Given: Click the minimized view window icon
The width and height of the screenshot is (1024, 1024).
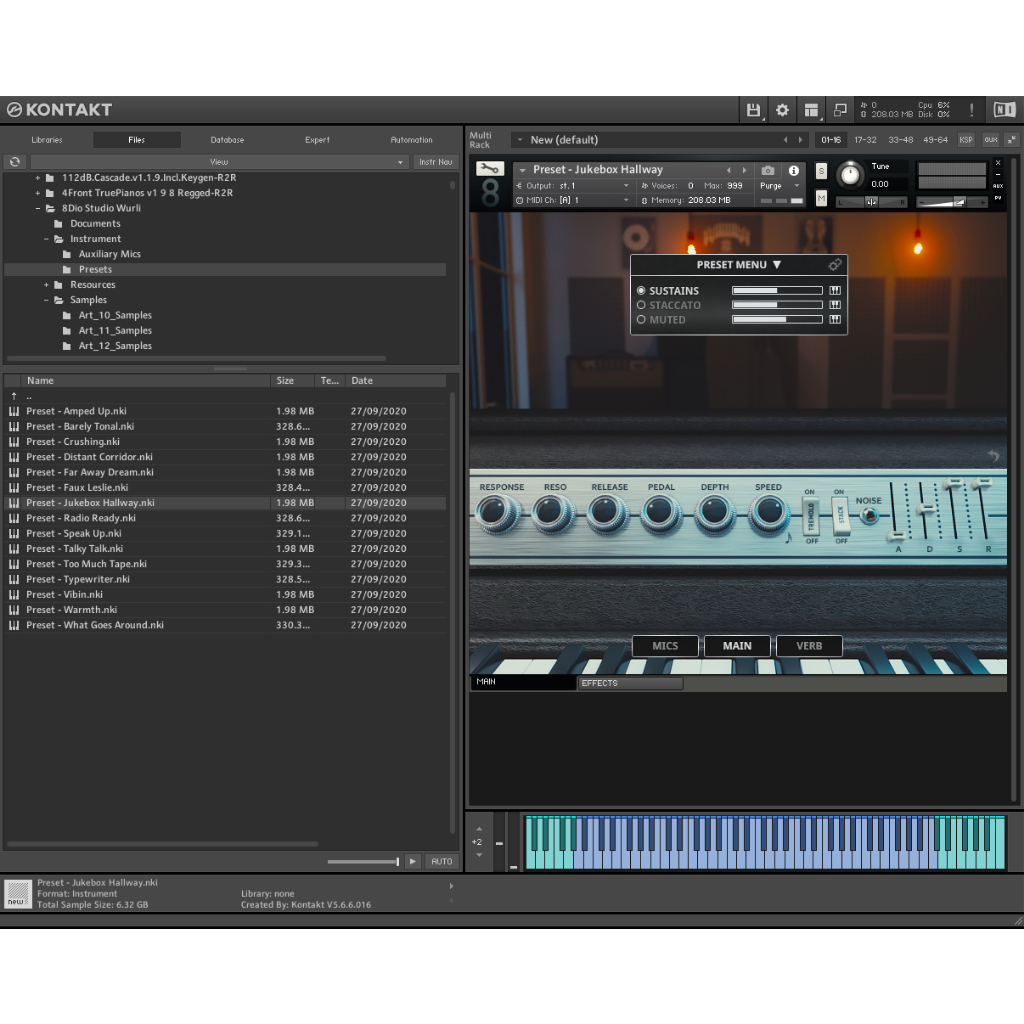Looking at the screenshot, I should pyautogui.click(x=840, y=110).
